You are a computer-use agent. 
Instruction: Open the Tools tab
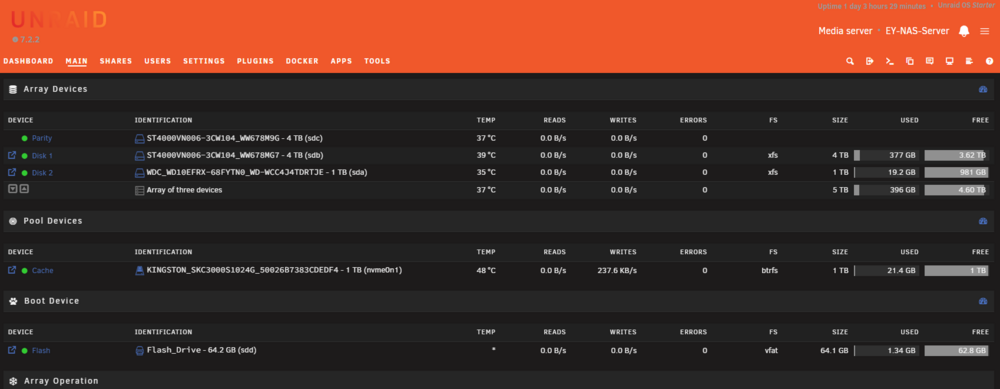point(377,61)
